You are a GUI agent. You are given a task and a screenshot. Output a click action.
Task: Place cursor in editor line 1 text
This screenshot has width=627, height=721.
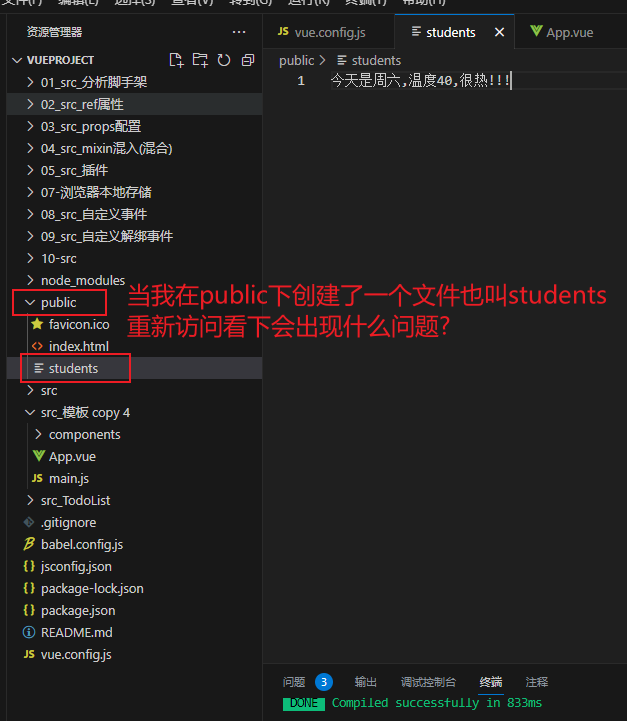(x=420, y=81)
